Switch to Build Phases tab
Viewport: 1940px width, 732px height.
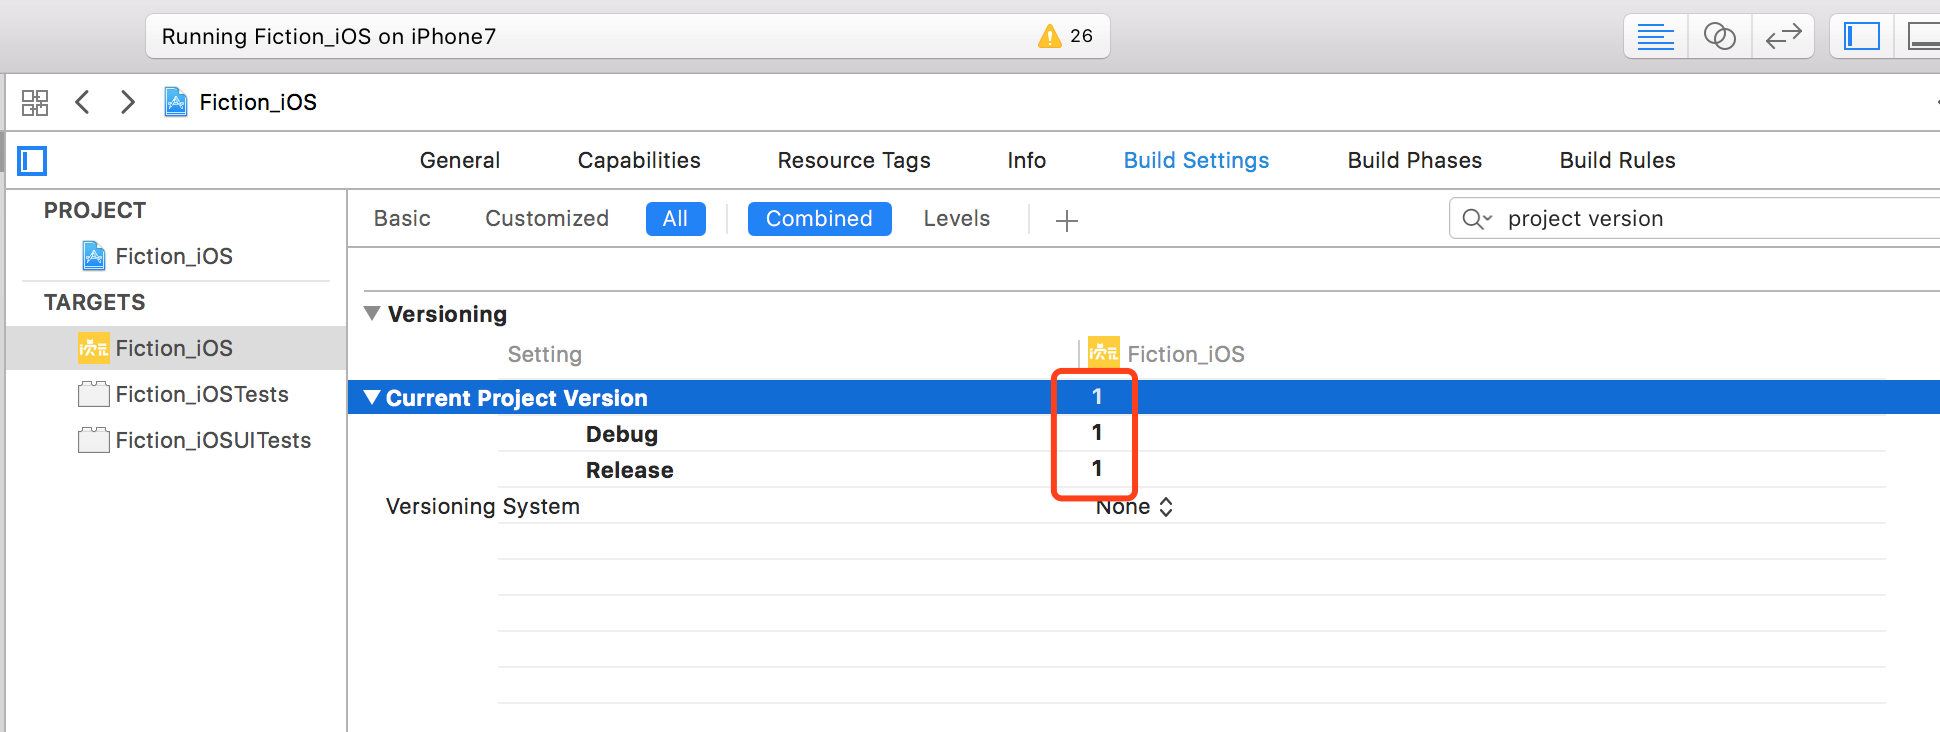coord(1415,161)
